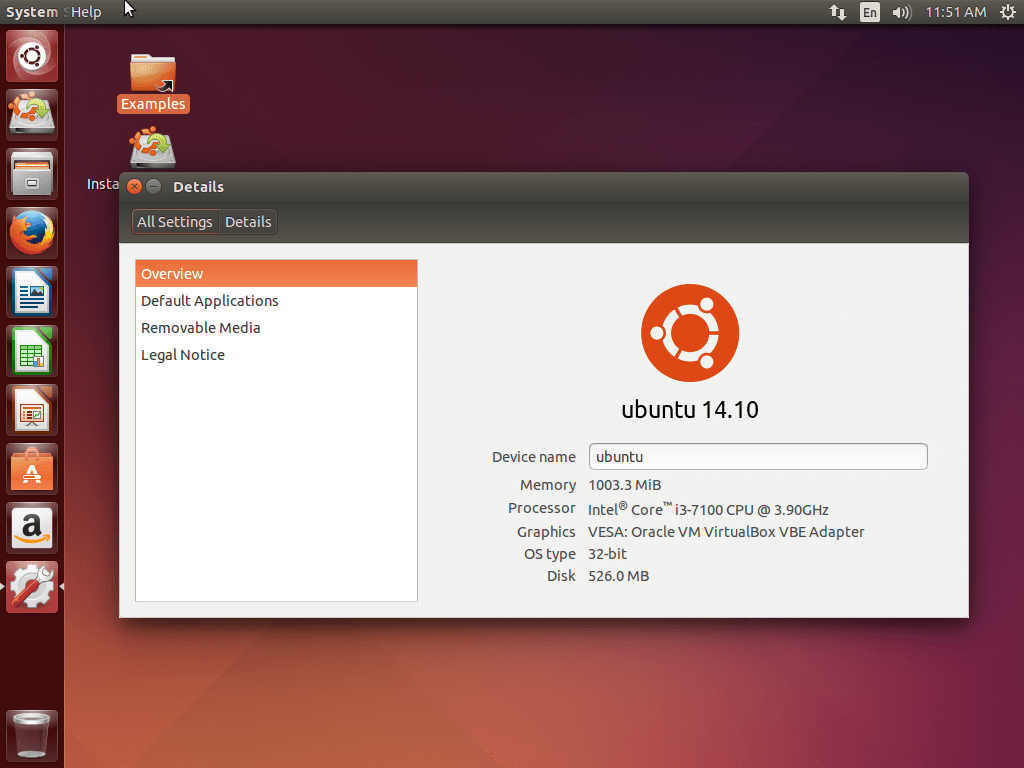Open the Ubuntu Dash home launcher

pyautogui.click(x=31, y=56)
